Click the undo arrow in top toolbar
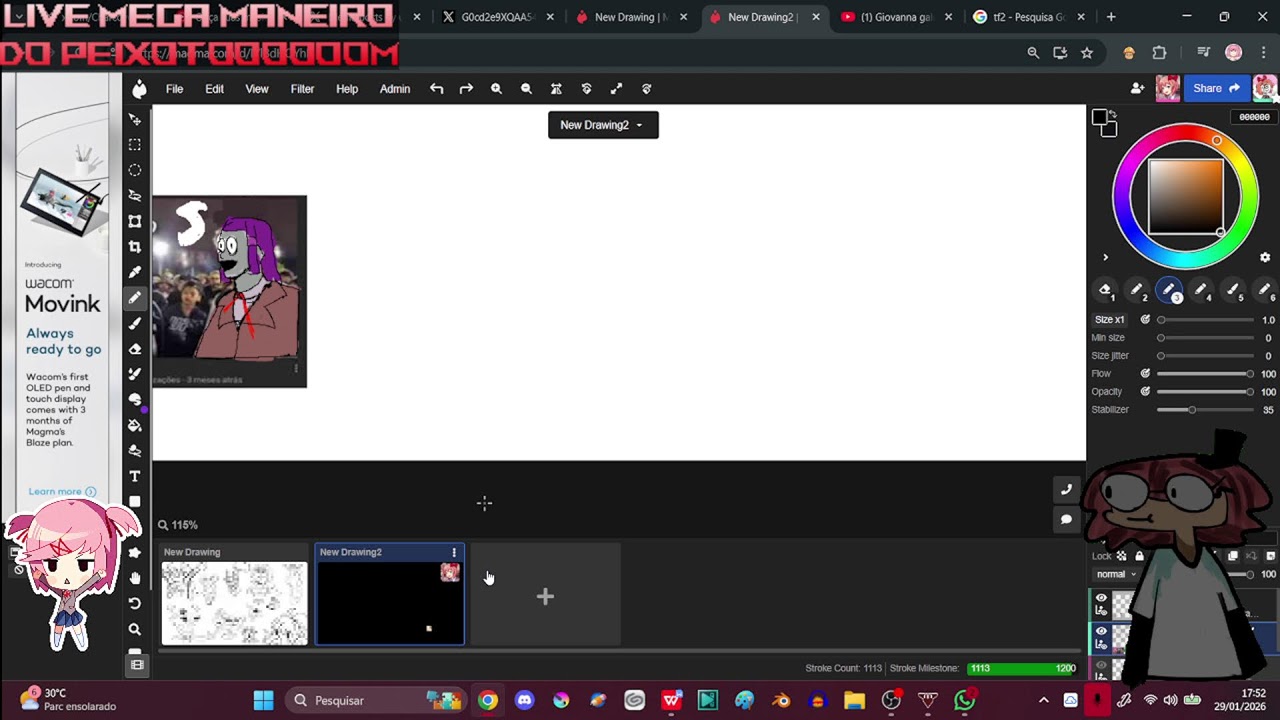The height and width of the screenshot is (720, 1280). click(x=436, y=89)
